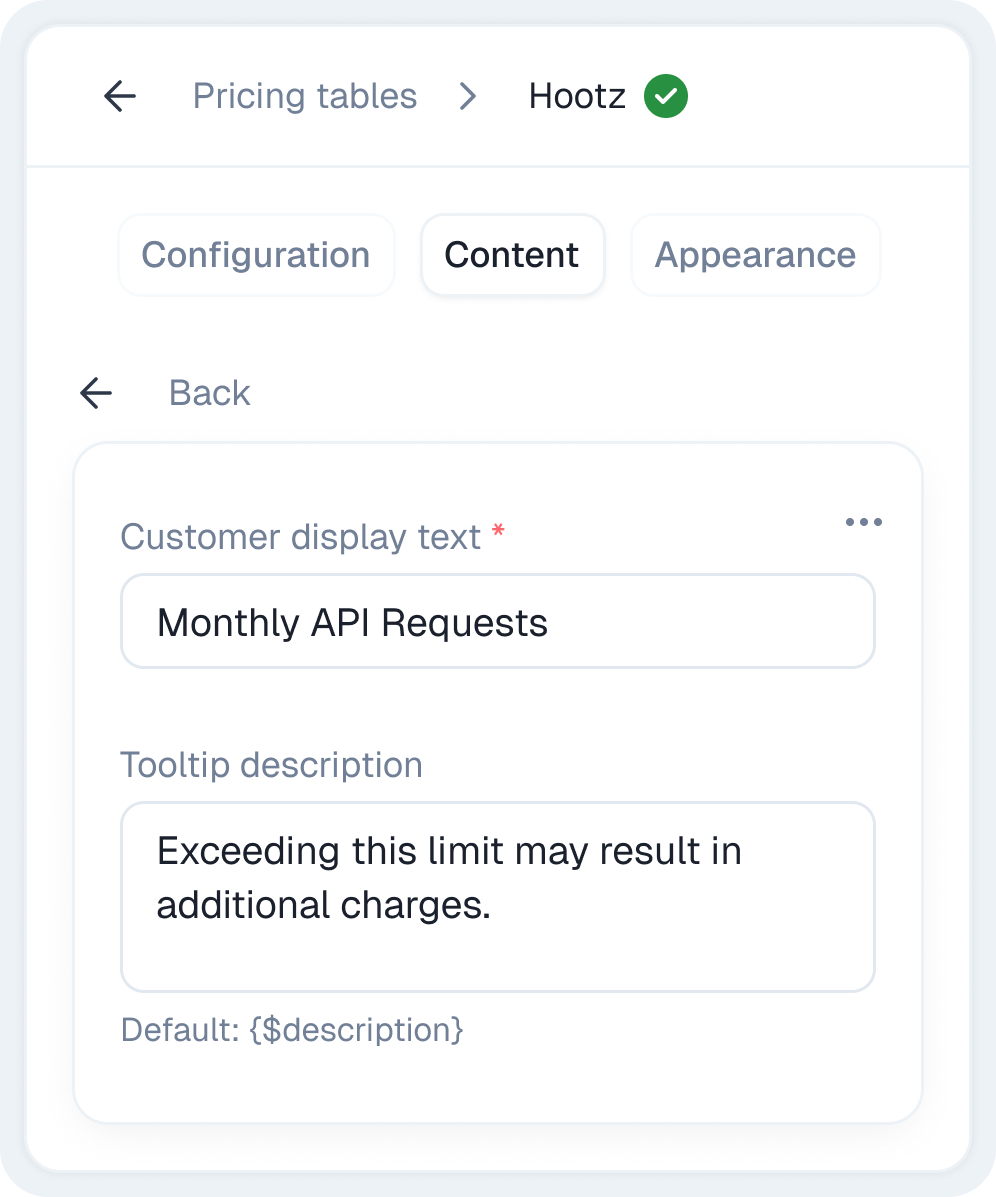The height and width of the screenshot is (1197, 996).
Task: Open the three-dot options menu
Action: [863, 522]
